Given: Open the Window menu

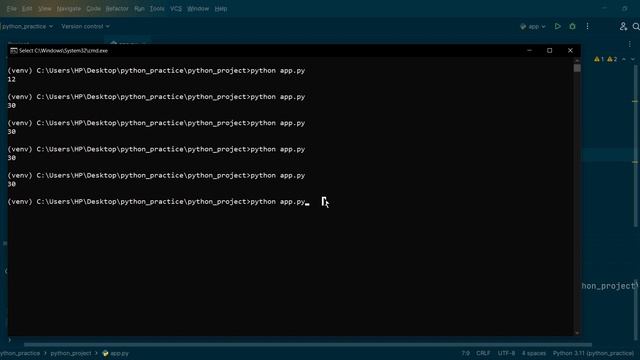Looking at the screenshot, I should [x=198, y=9].
